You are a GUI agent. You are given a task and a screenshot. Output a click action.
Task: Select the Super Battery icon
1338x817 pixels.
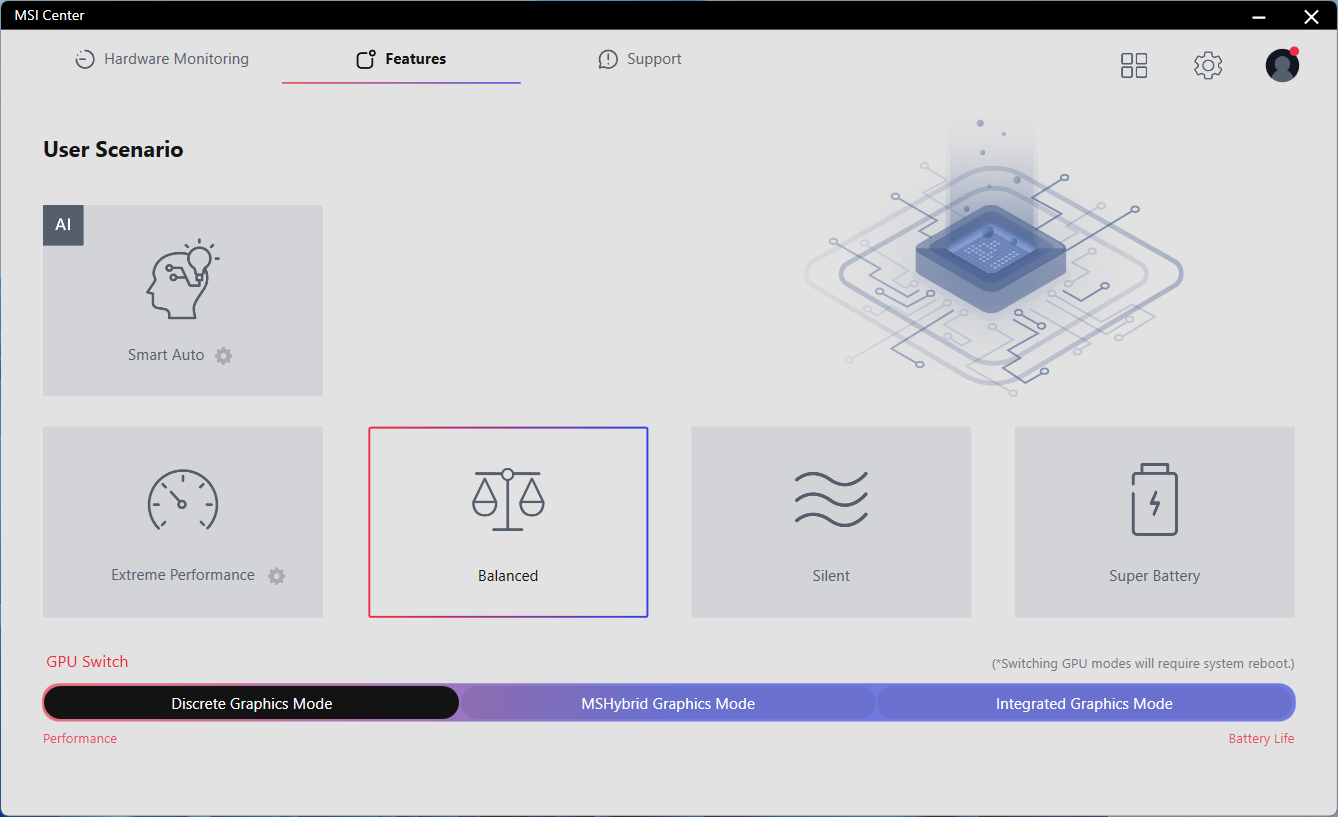[x=1155, y=499]
